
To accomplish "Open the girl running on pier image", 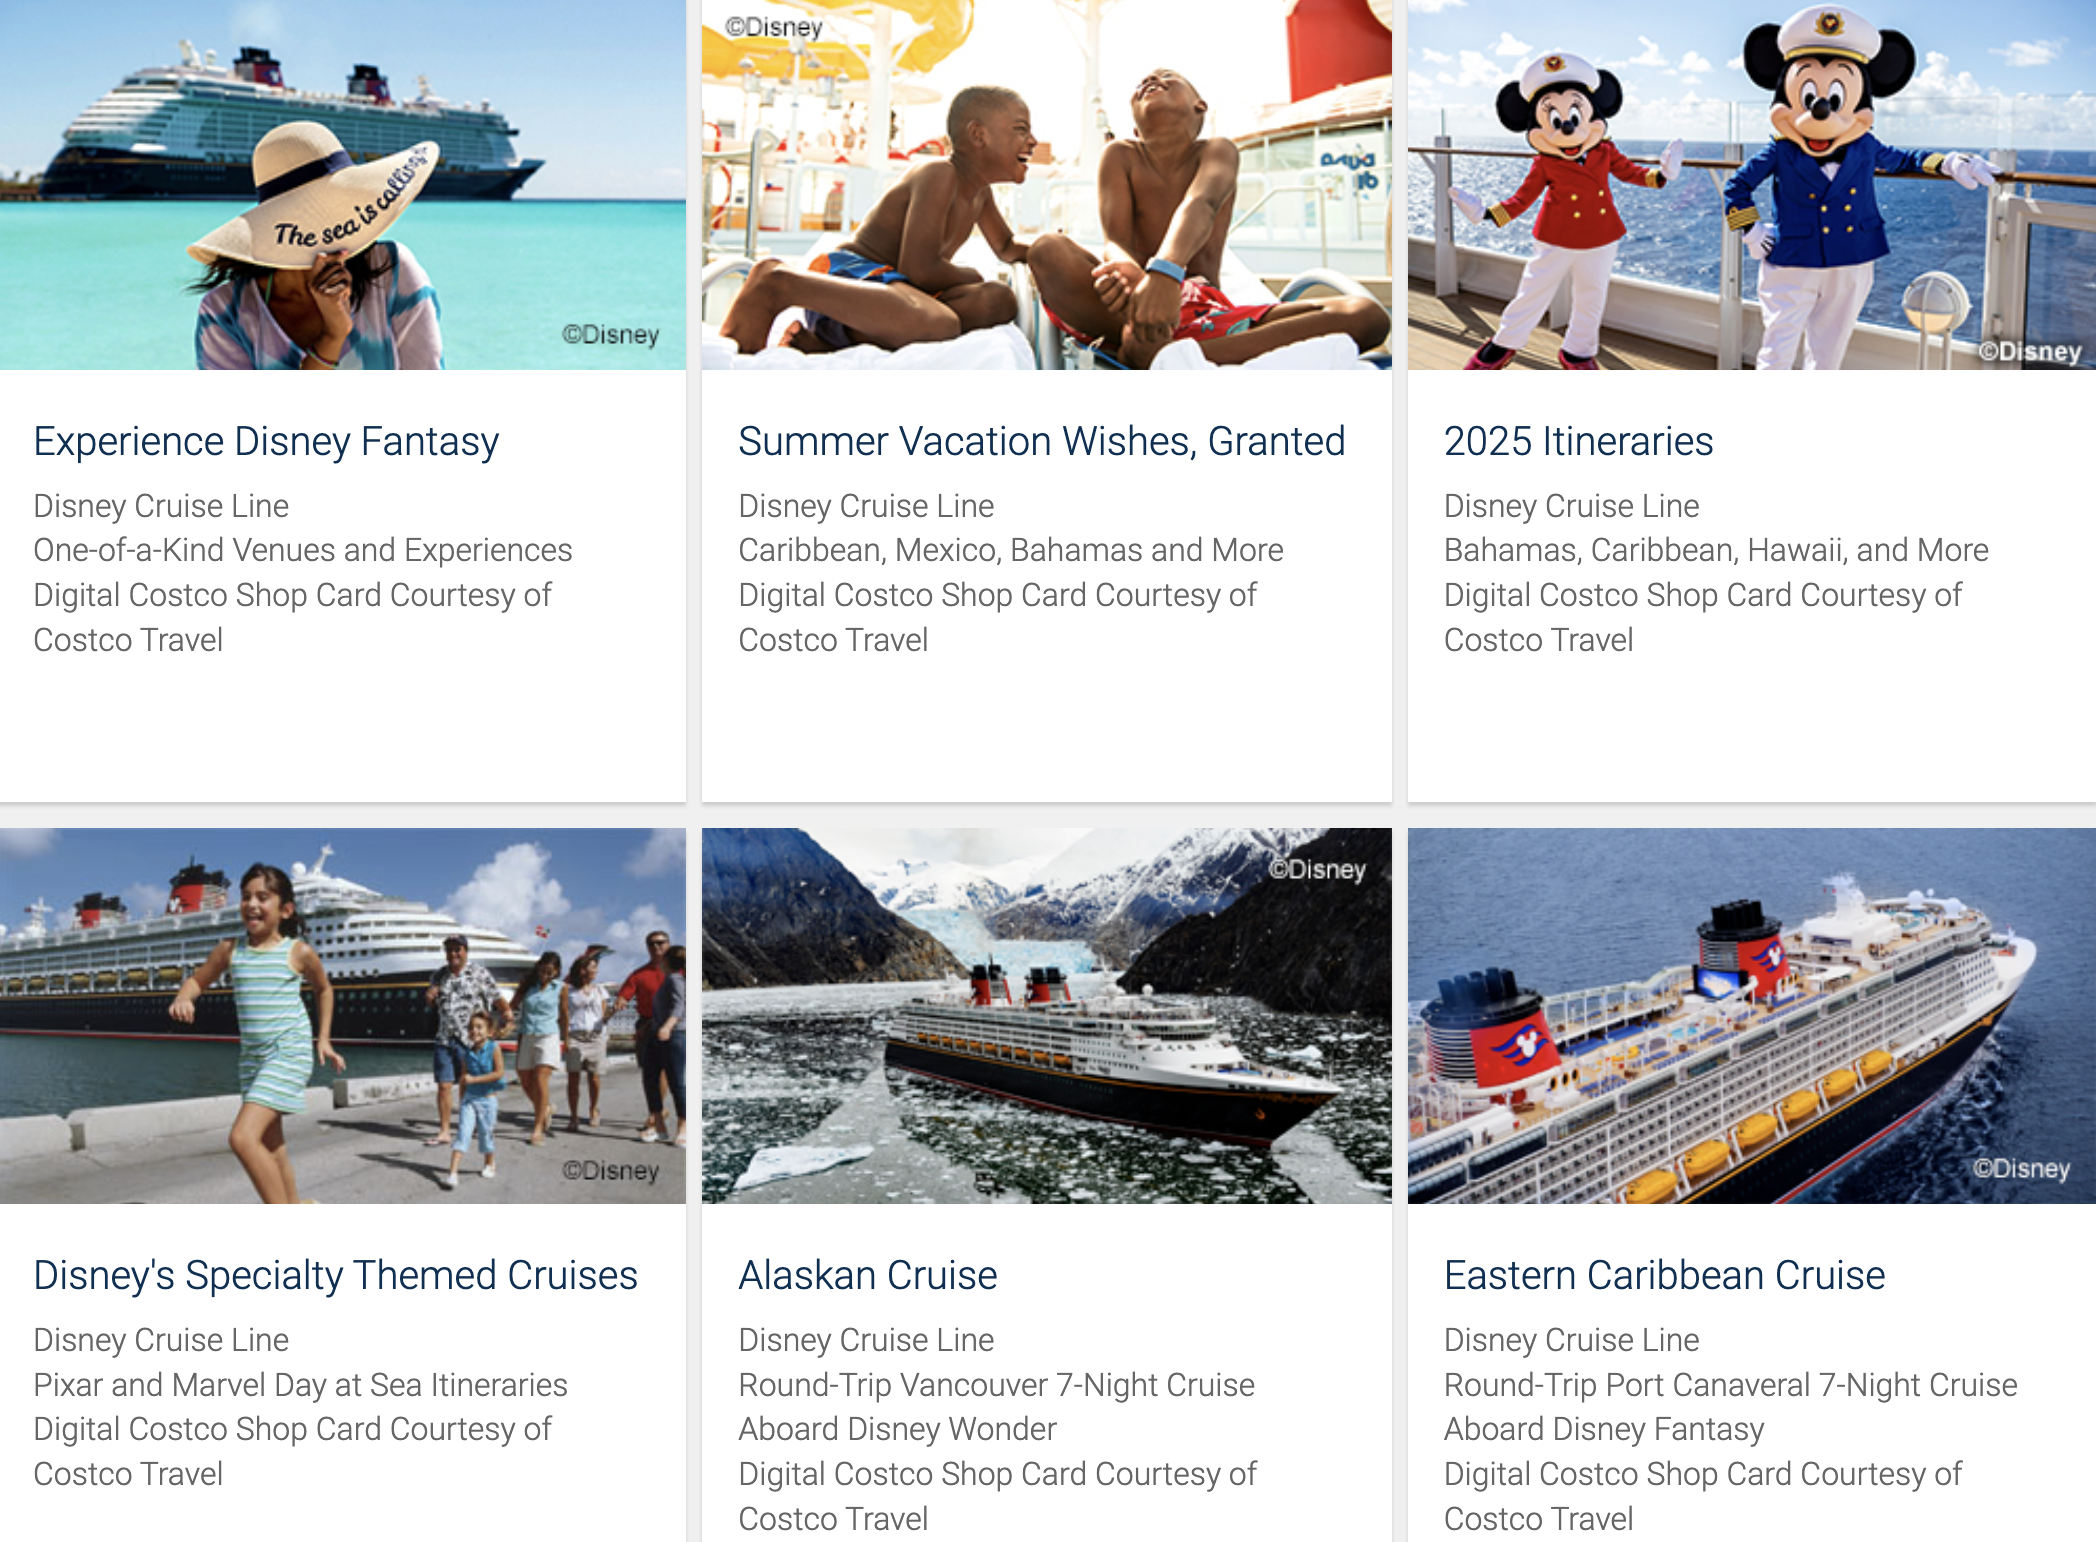I will [343, 1016].
